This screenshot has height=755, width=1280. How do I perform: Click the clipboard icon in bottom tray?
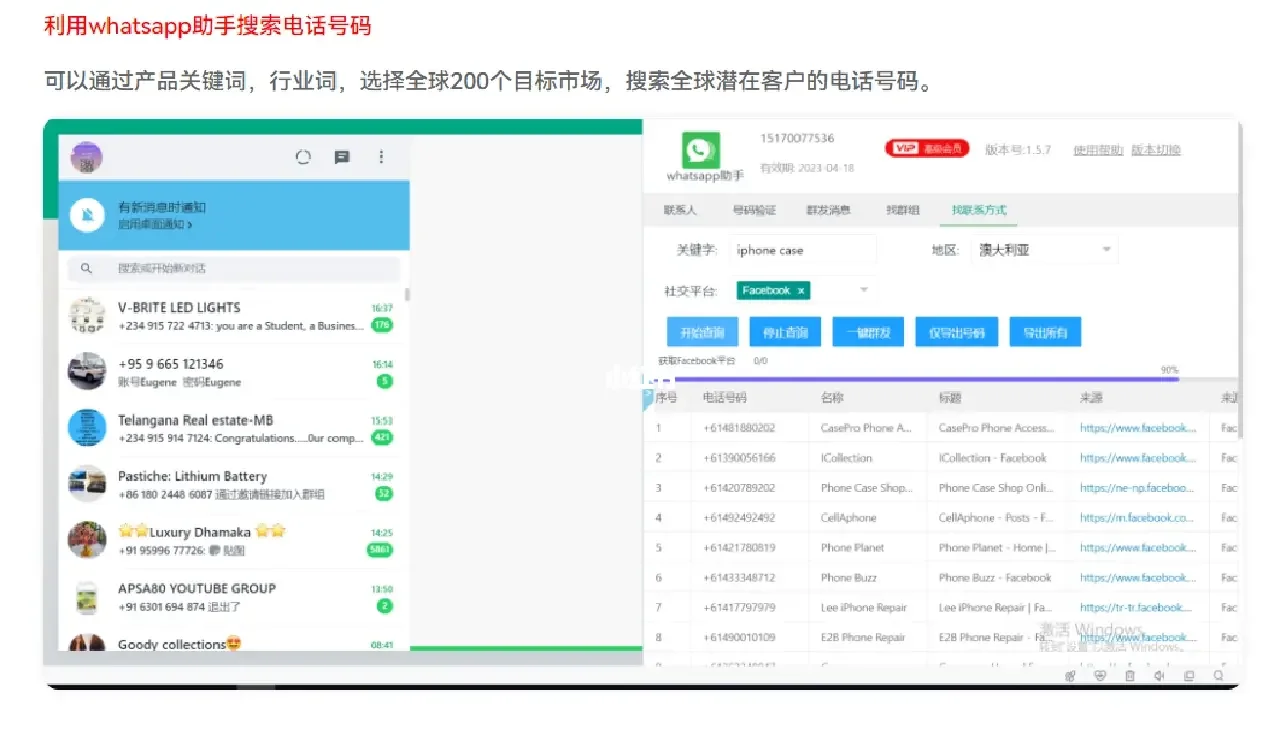pyautogui.click(x=1130, y=676)
